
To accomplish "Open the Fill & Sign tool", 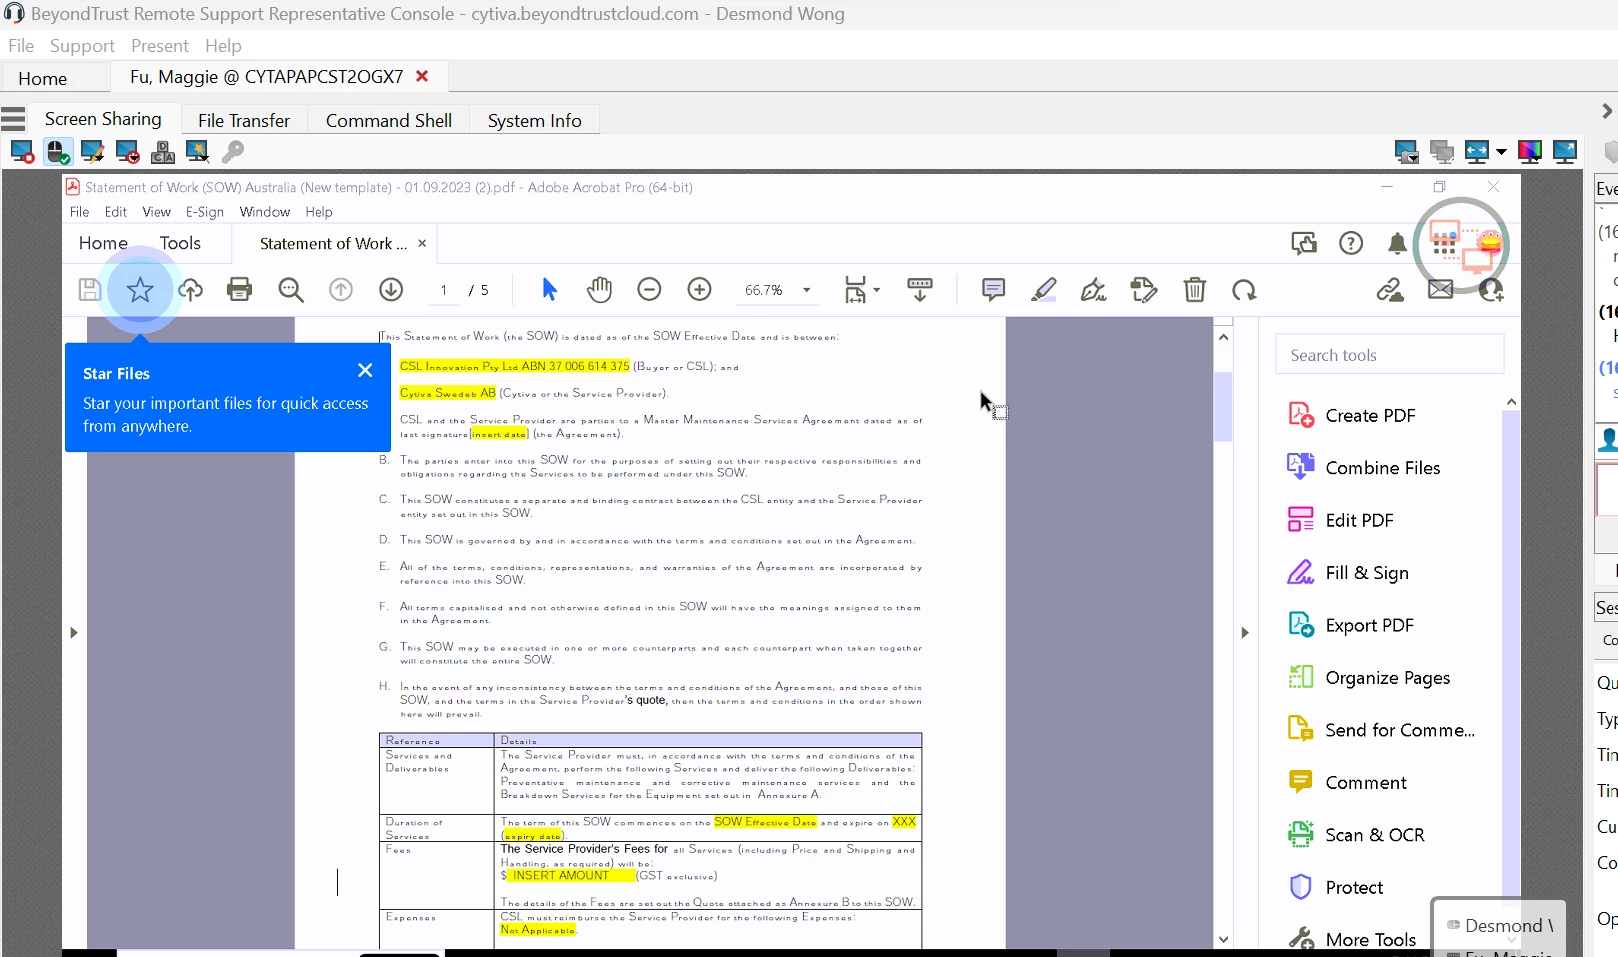I will (1348, 573).
